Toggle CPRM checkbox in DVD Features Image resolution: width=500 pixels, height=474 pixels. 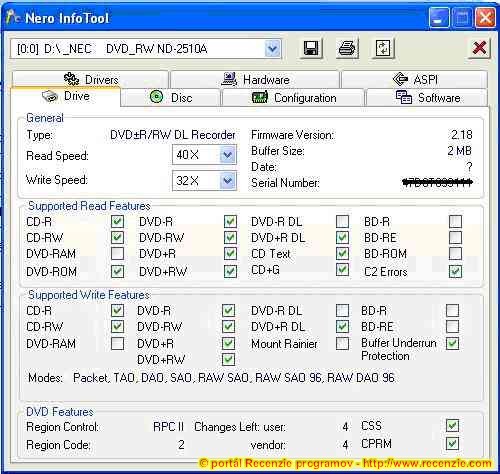pyautogui.click(x=452, y=444)
